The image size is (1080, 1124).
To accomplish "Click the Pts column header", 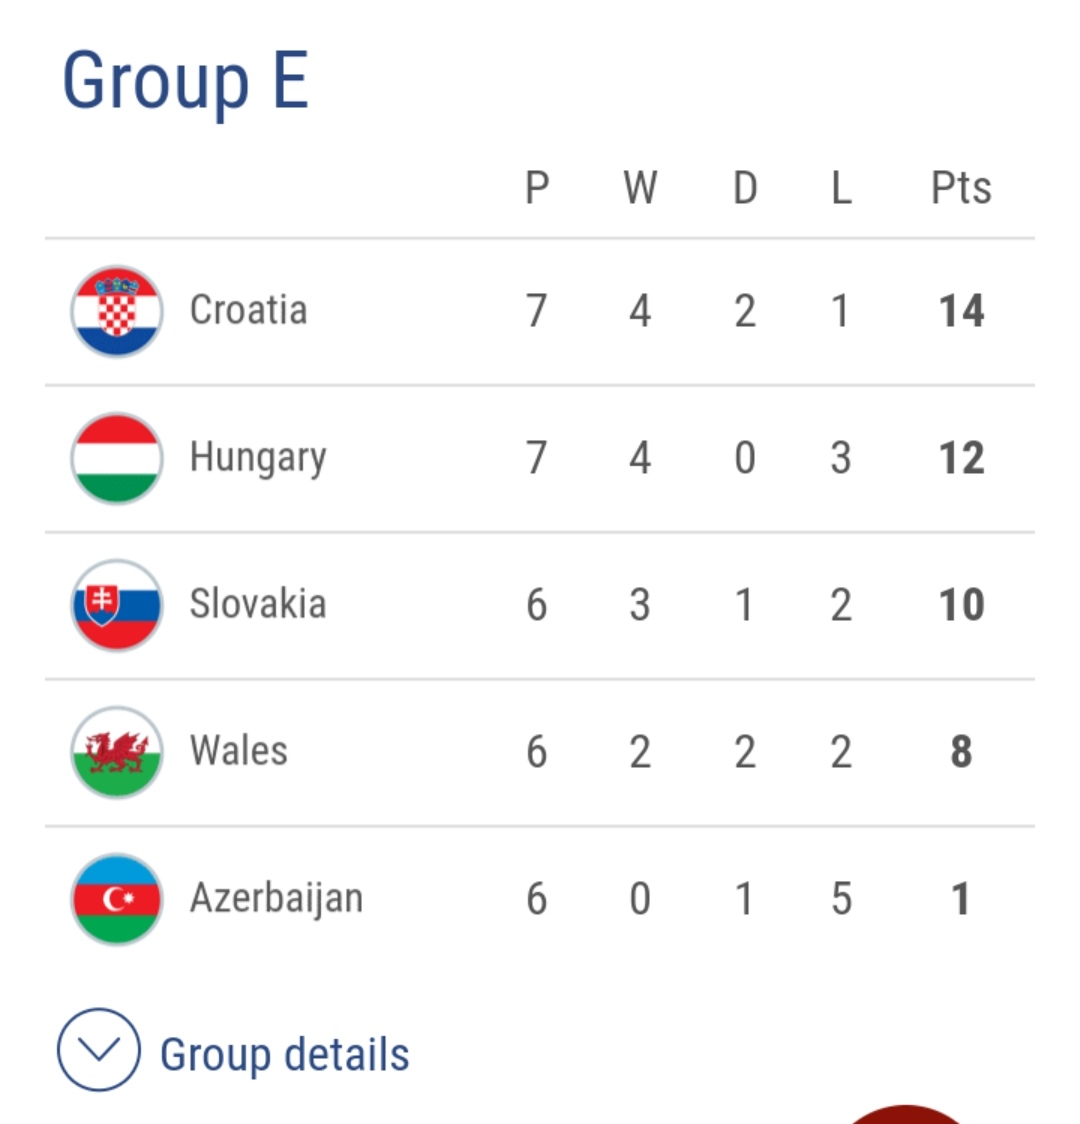I will [x=961, y=187].
